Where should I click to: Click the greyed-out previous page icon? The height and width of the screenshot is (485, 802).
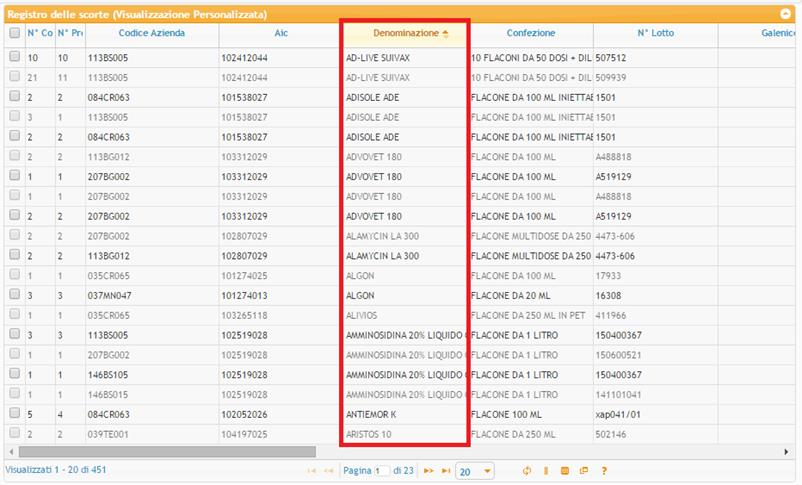[x=329, y=471]
